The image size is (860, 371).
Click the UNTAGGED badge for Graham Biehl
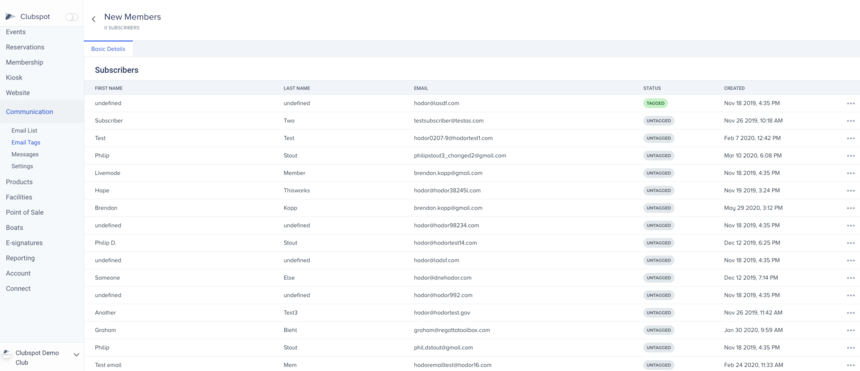(659, 330)
